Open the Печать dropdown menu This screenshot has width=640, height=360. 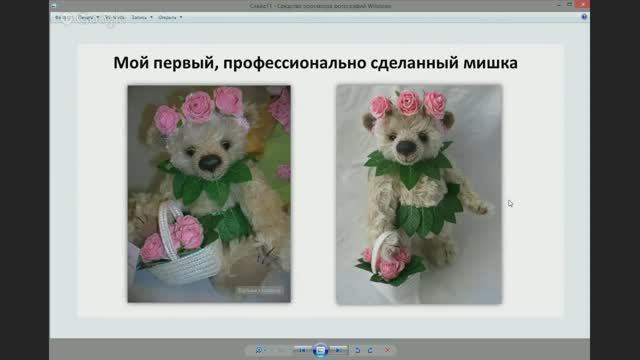coord(89,18)
